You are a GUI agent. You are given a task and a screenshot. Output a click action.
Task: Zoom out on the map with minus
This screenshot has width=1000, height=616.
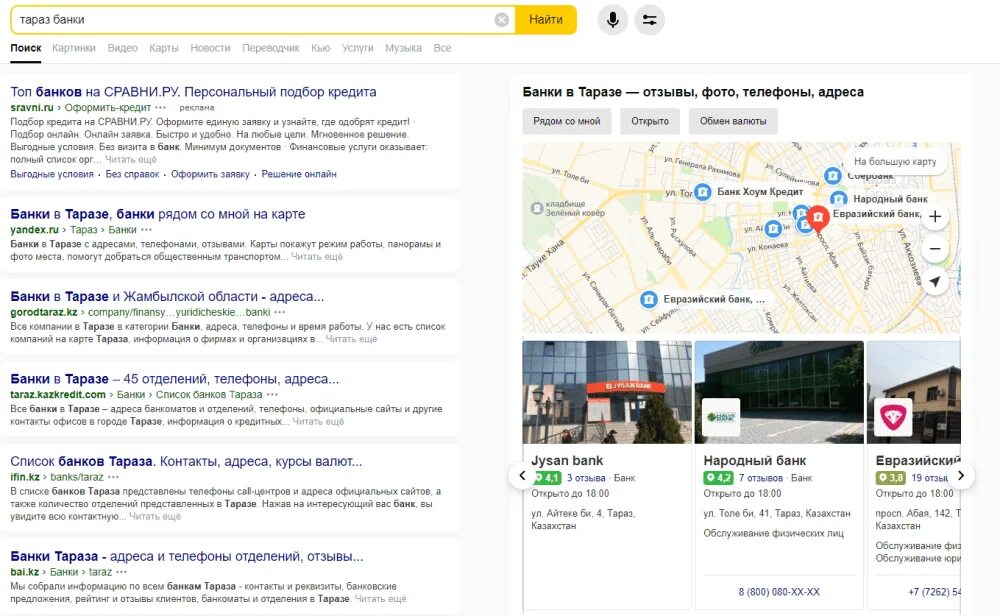point(935,249)
